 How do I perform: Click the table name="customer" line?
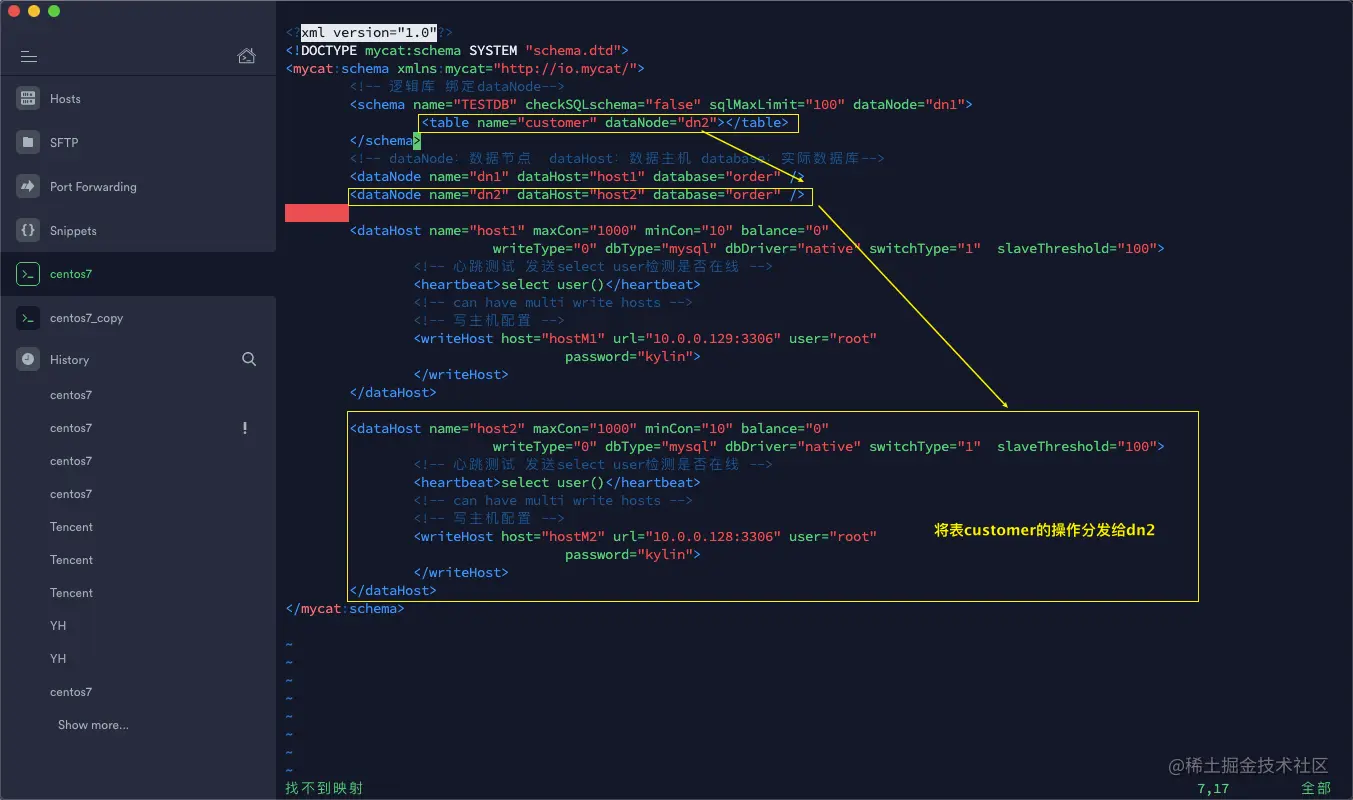pos(605,123)
